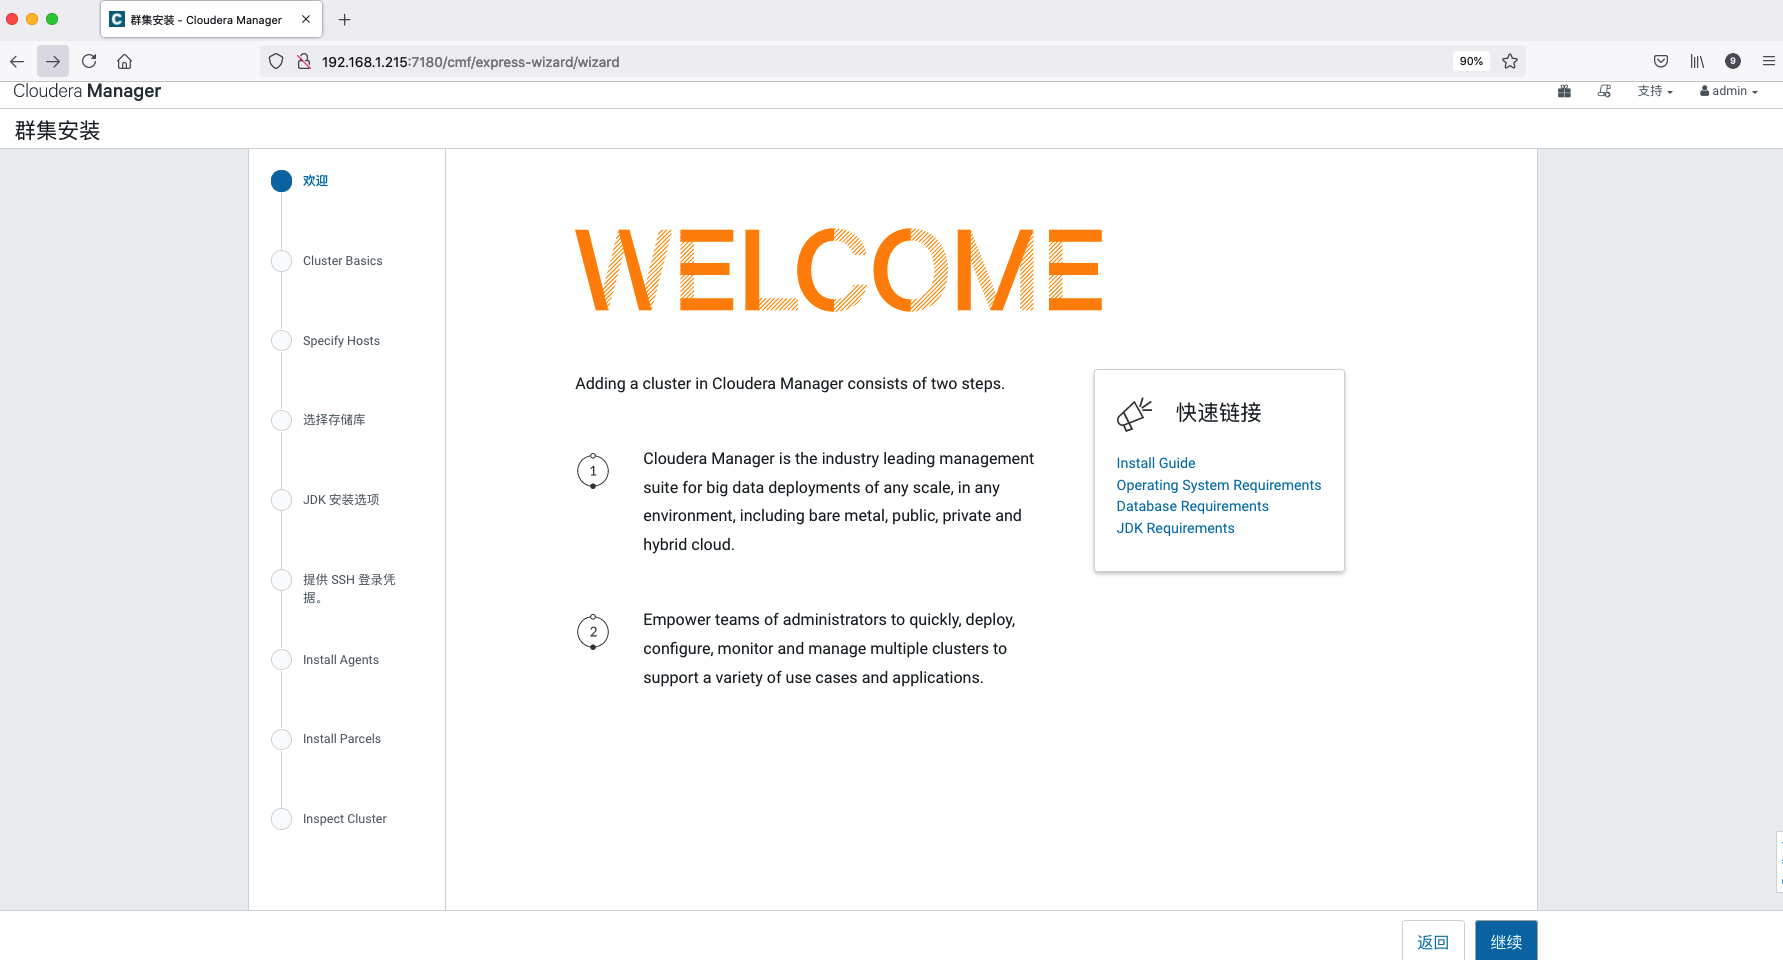
Task: Click the 90% zoom level indicator
Action: click(1471, 61)
